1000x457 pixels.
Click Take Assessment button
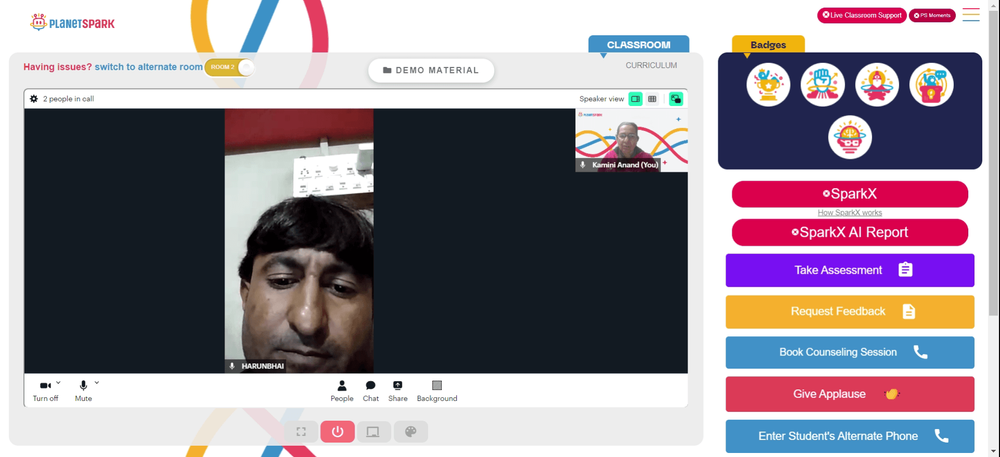849,270
